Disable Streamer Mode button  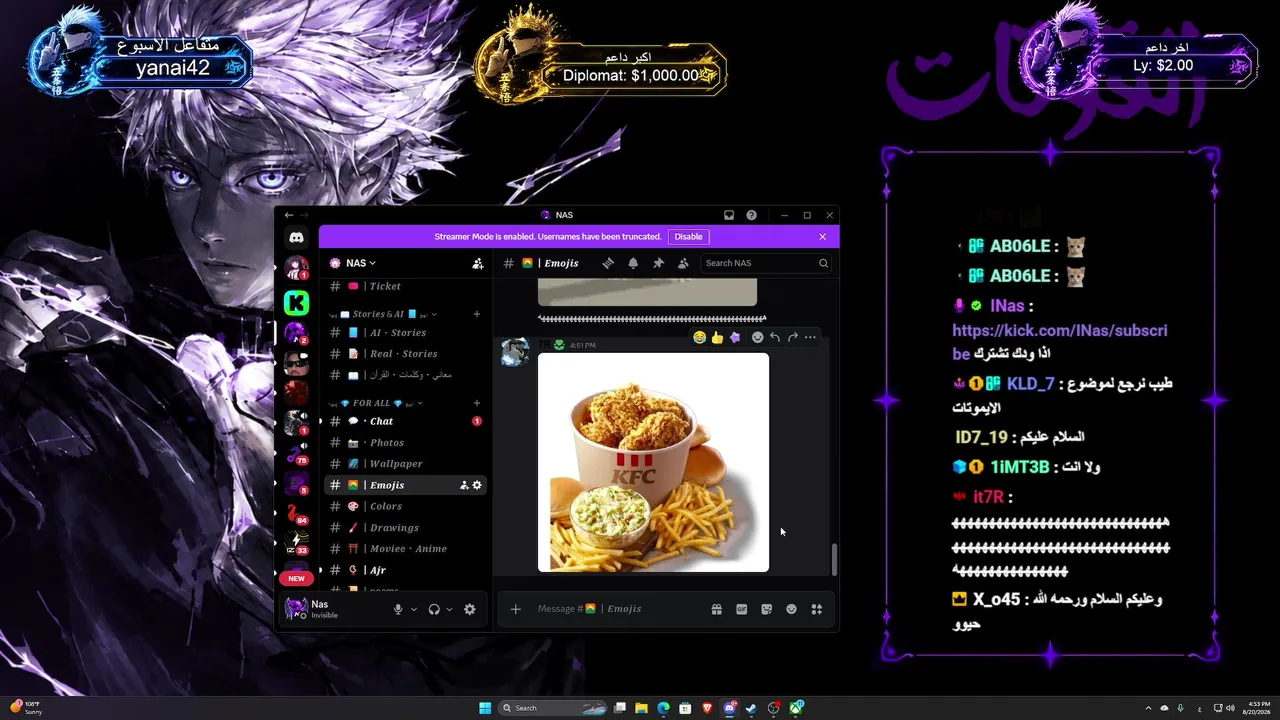[688, 237]
